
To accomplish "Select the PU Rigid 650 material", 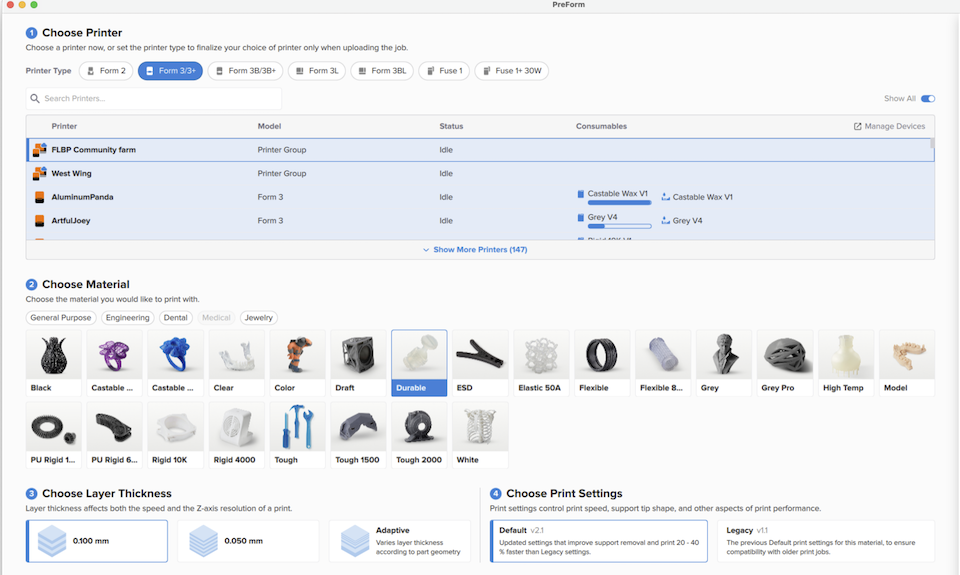I will [x=114, y=435].
